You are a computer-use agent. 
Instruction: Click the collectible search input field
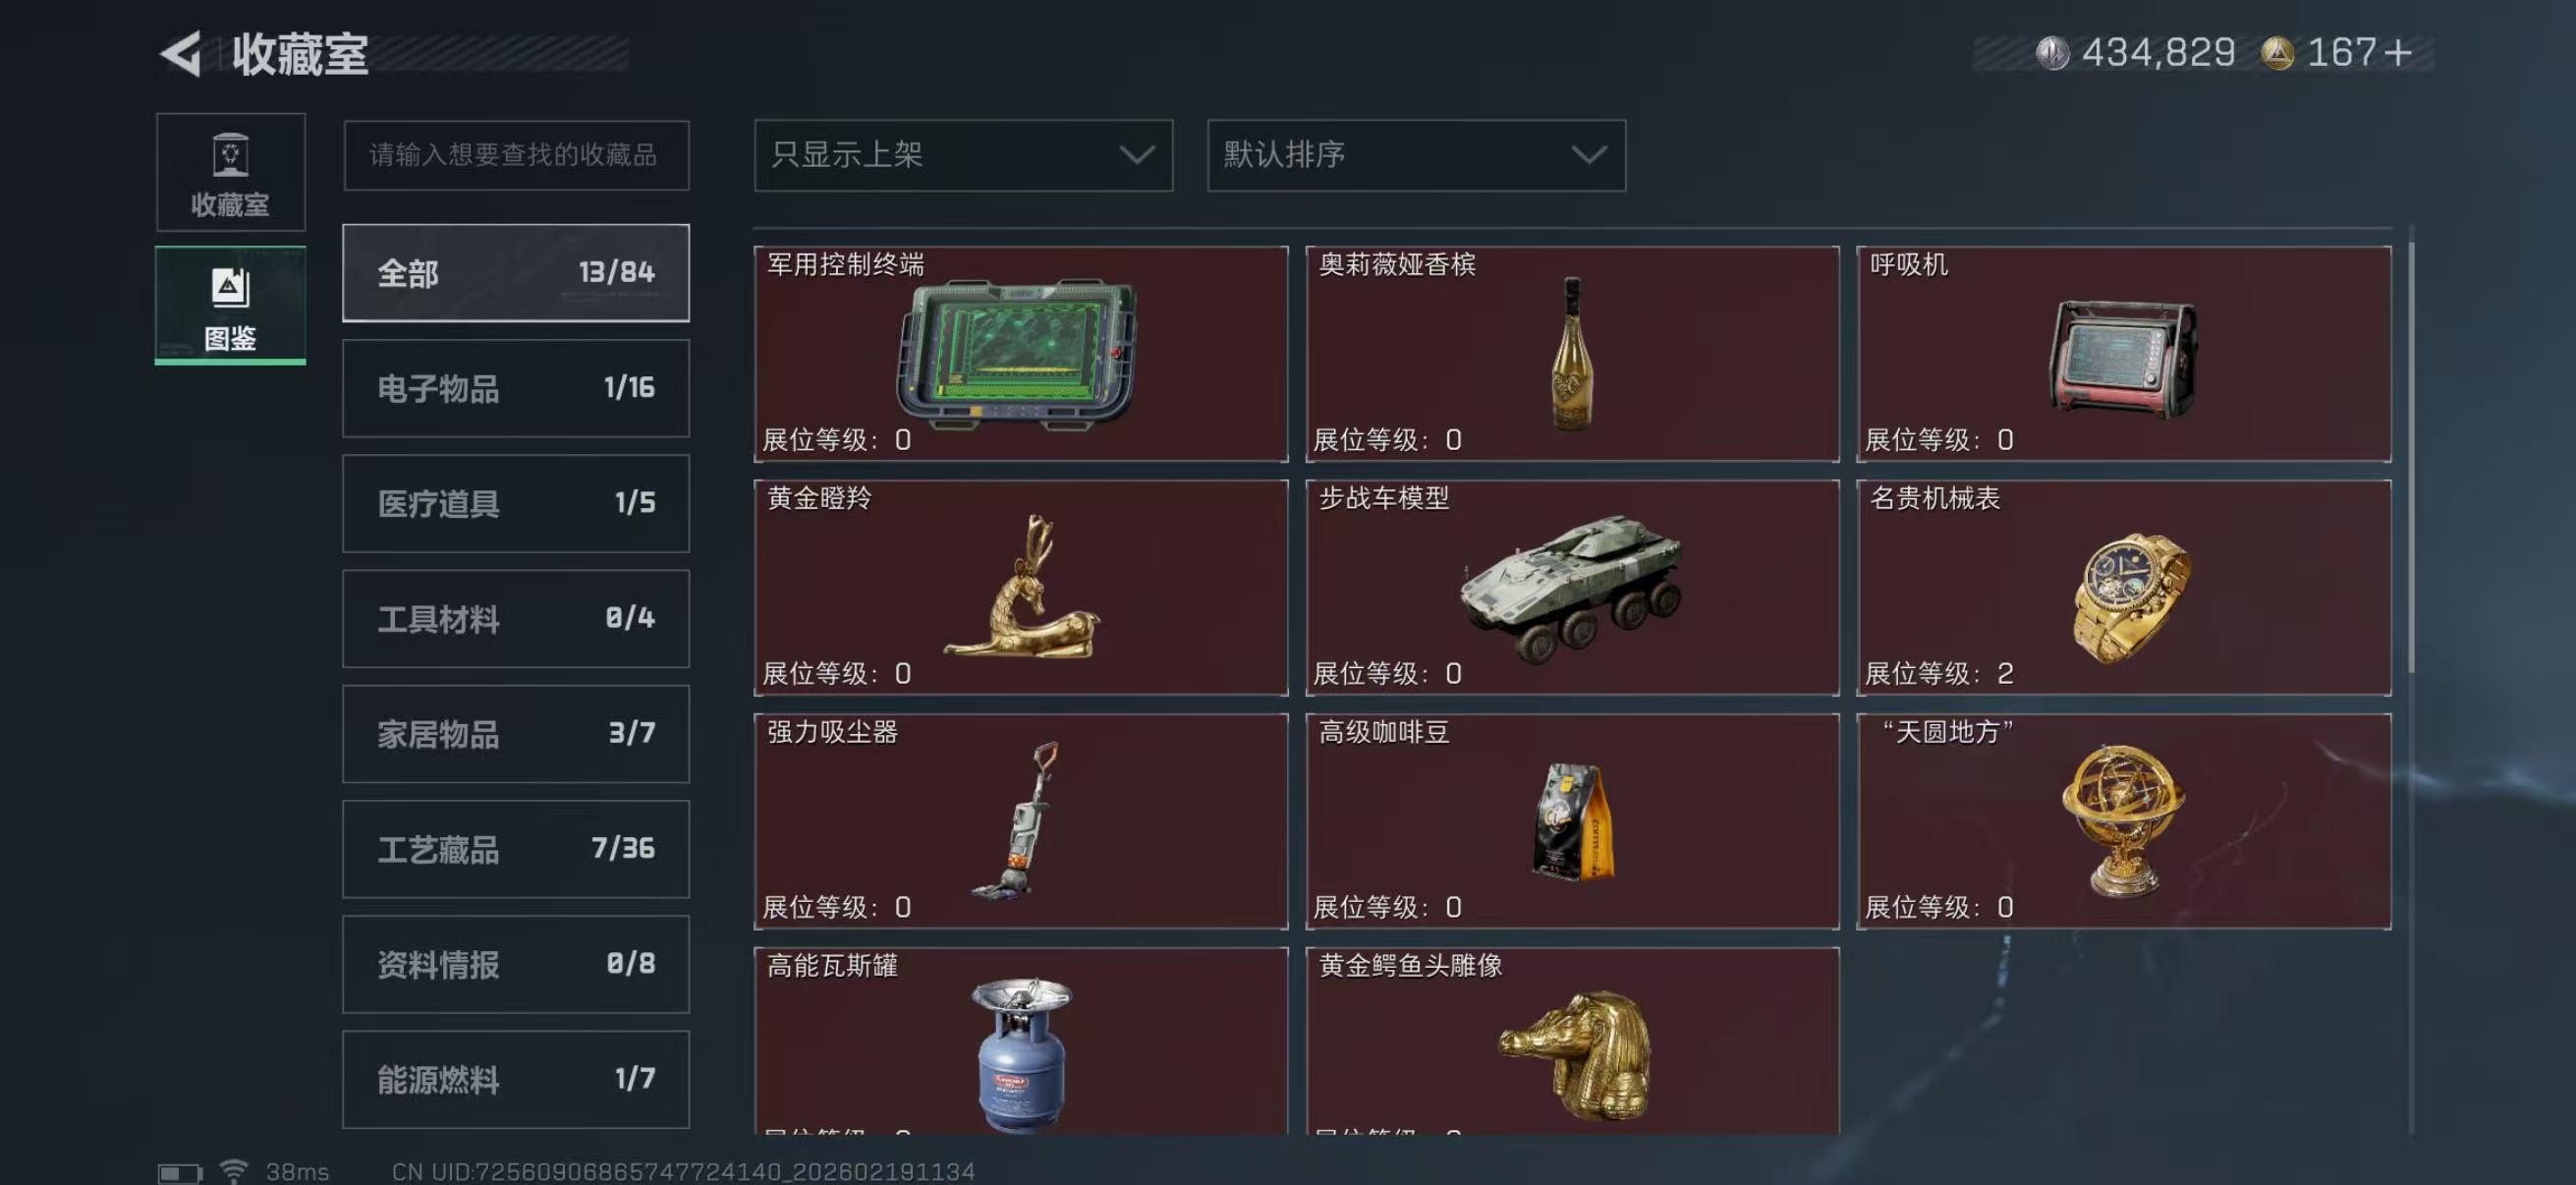point(516,155)
